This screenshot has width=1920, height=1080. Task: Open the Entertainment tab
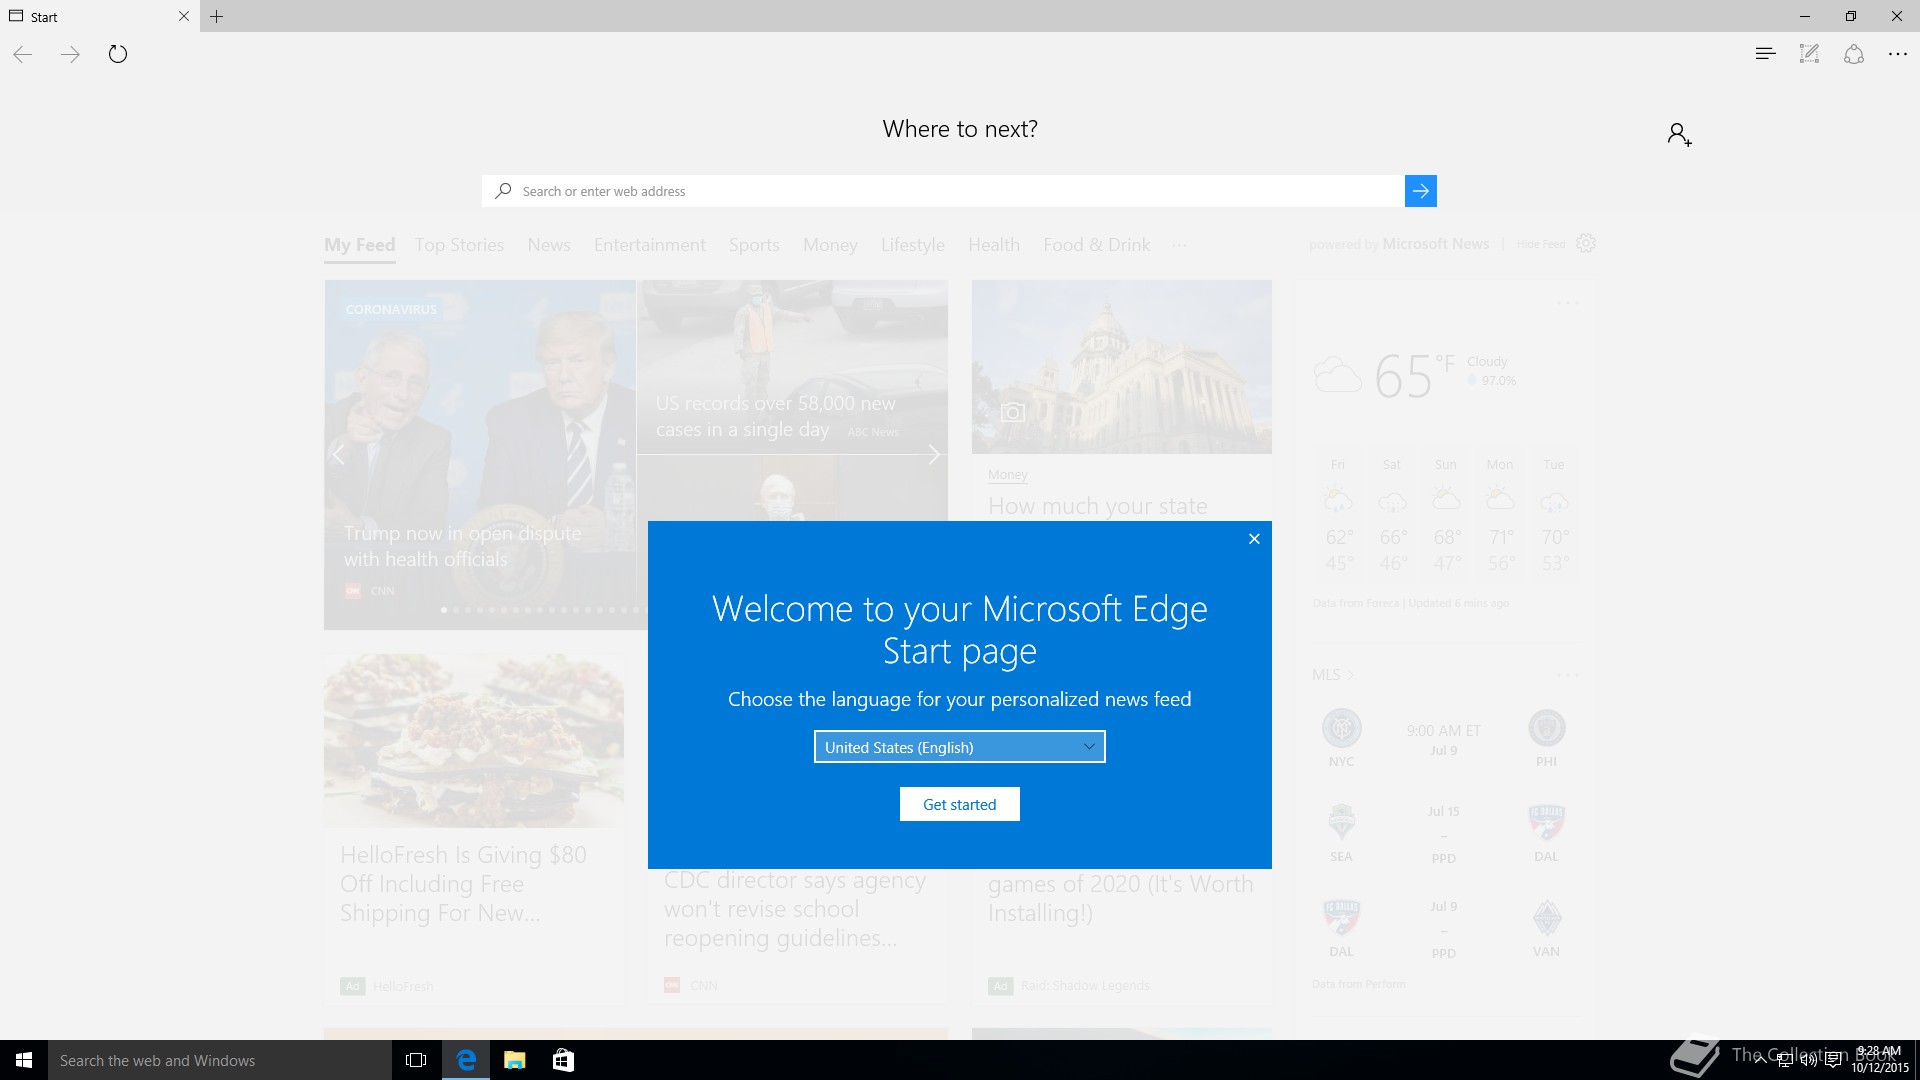coord(650,245)
